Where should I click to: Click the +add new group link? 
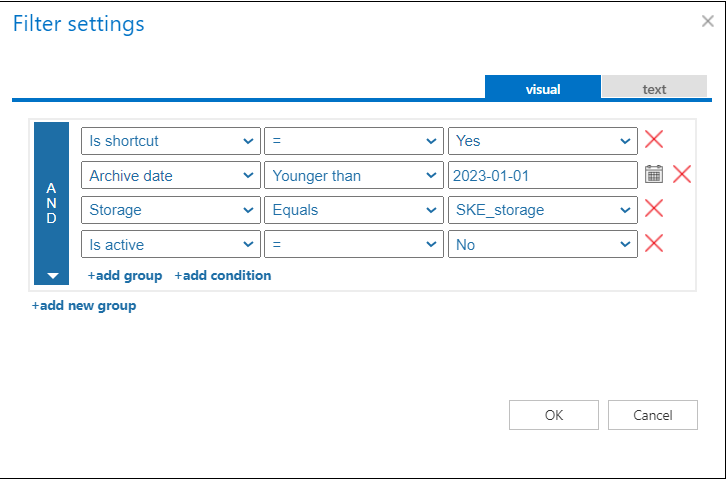coord(84,305)
